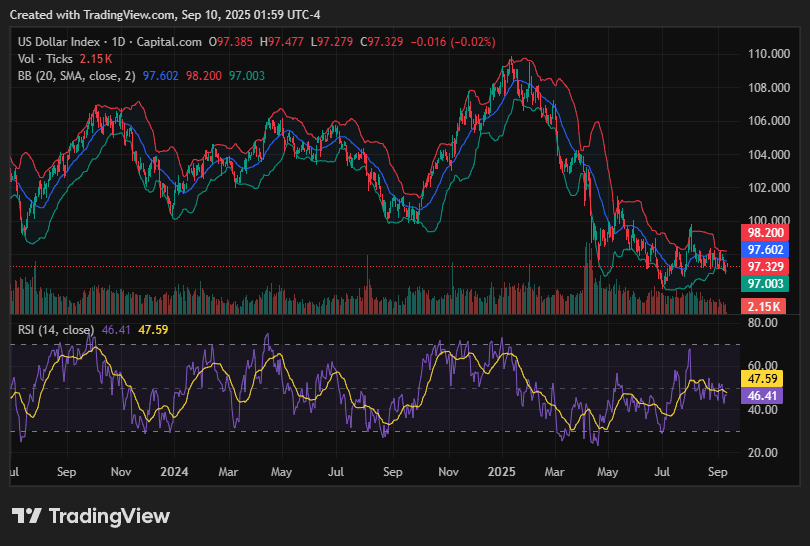Click red upper value 98.200 in BB legend

click(x=204, y=76)
